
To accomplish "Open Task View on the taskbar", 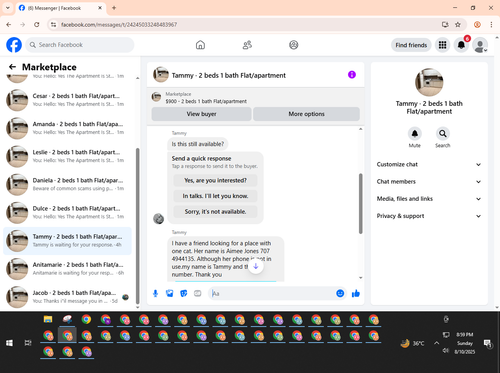I will point(28,343).
